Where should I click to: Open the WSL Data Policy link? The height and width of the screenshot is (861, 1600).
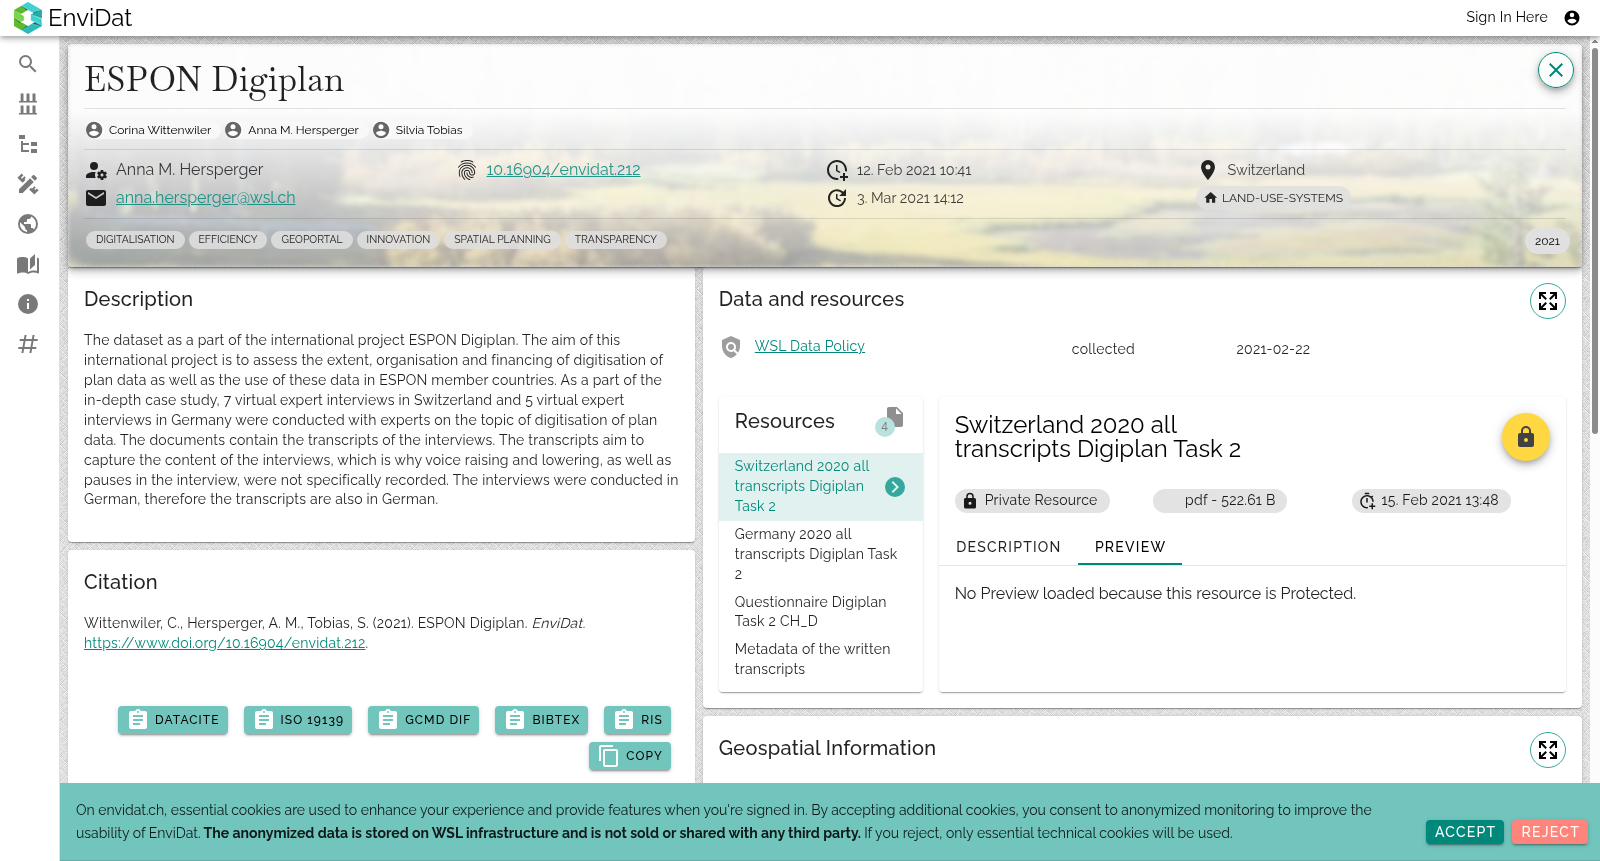click(x=810, y=346)
